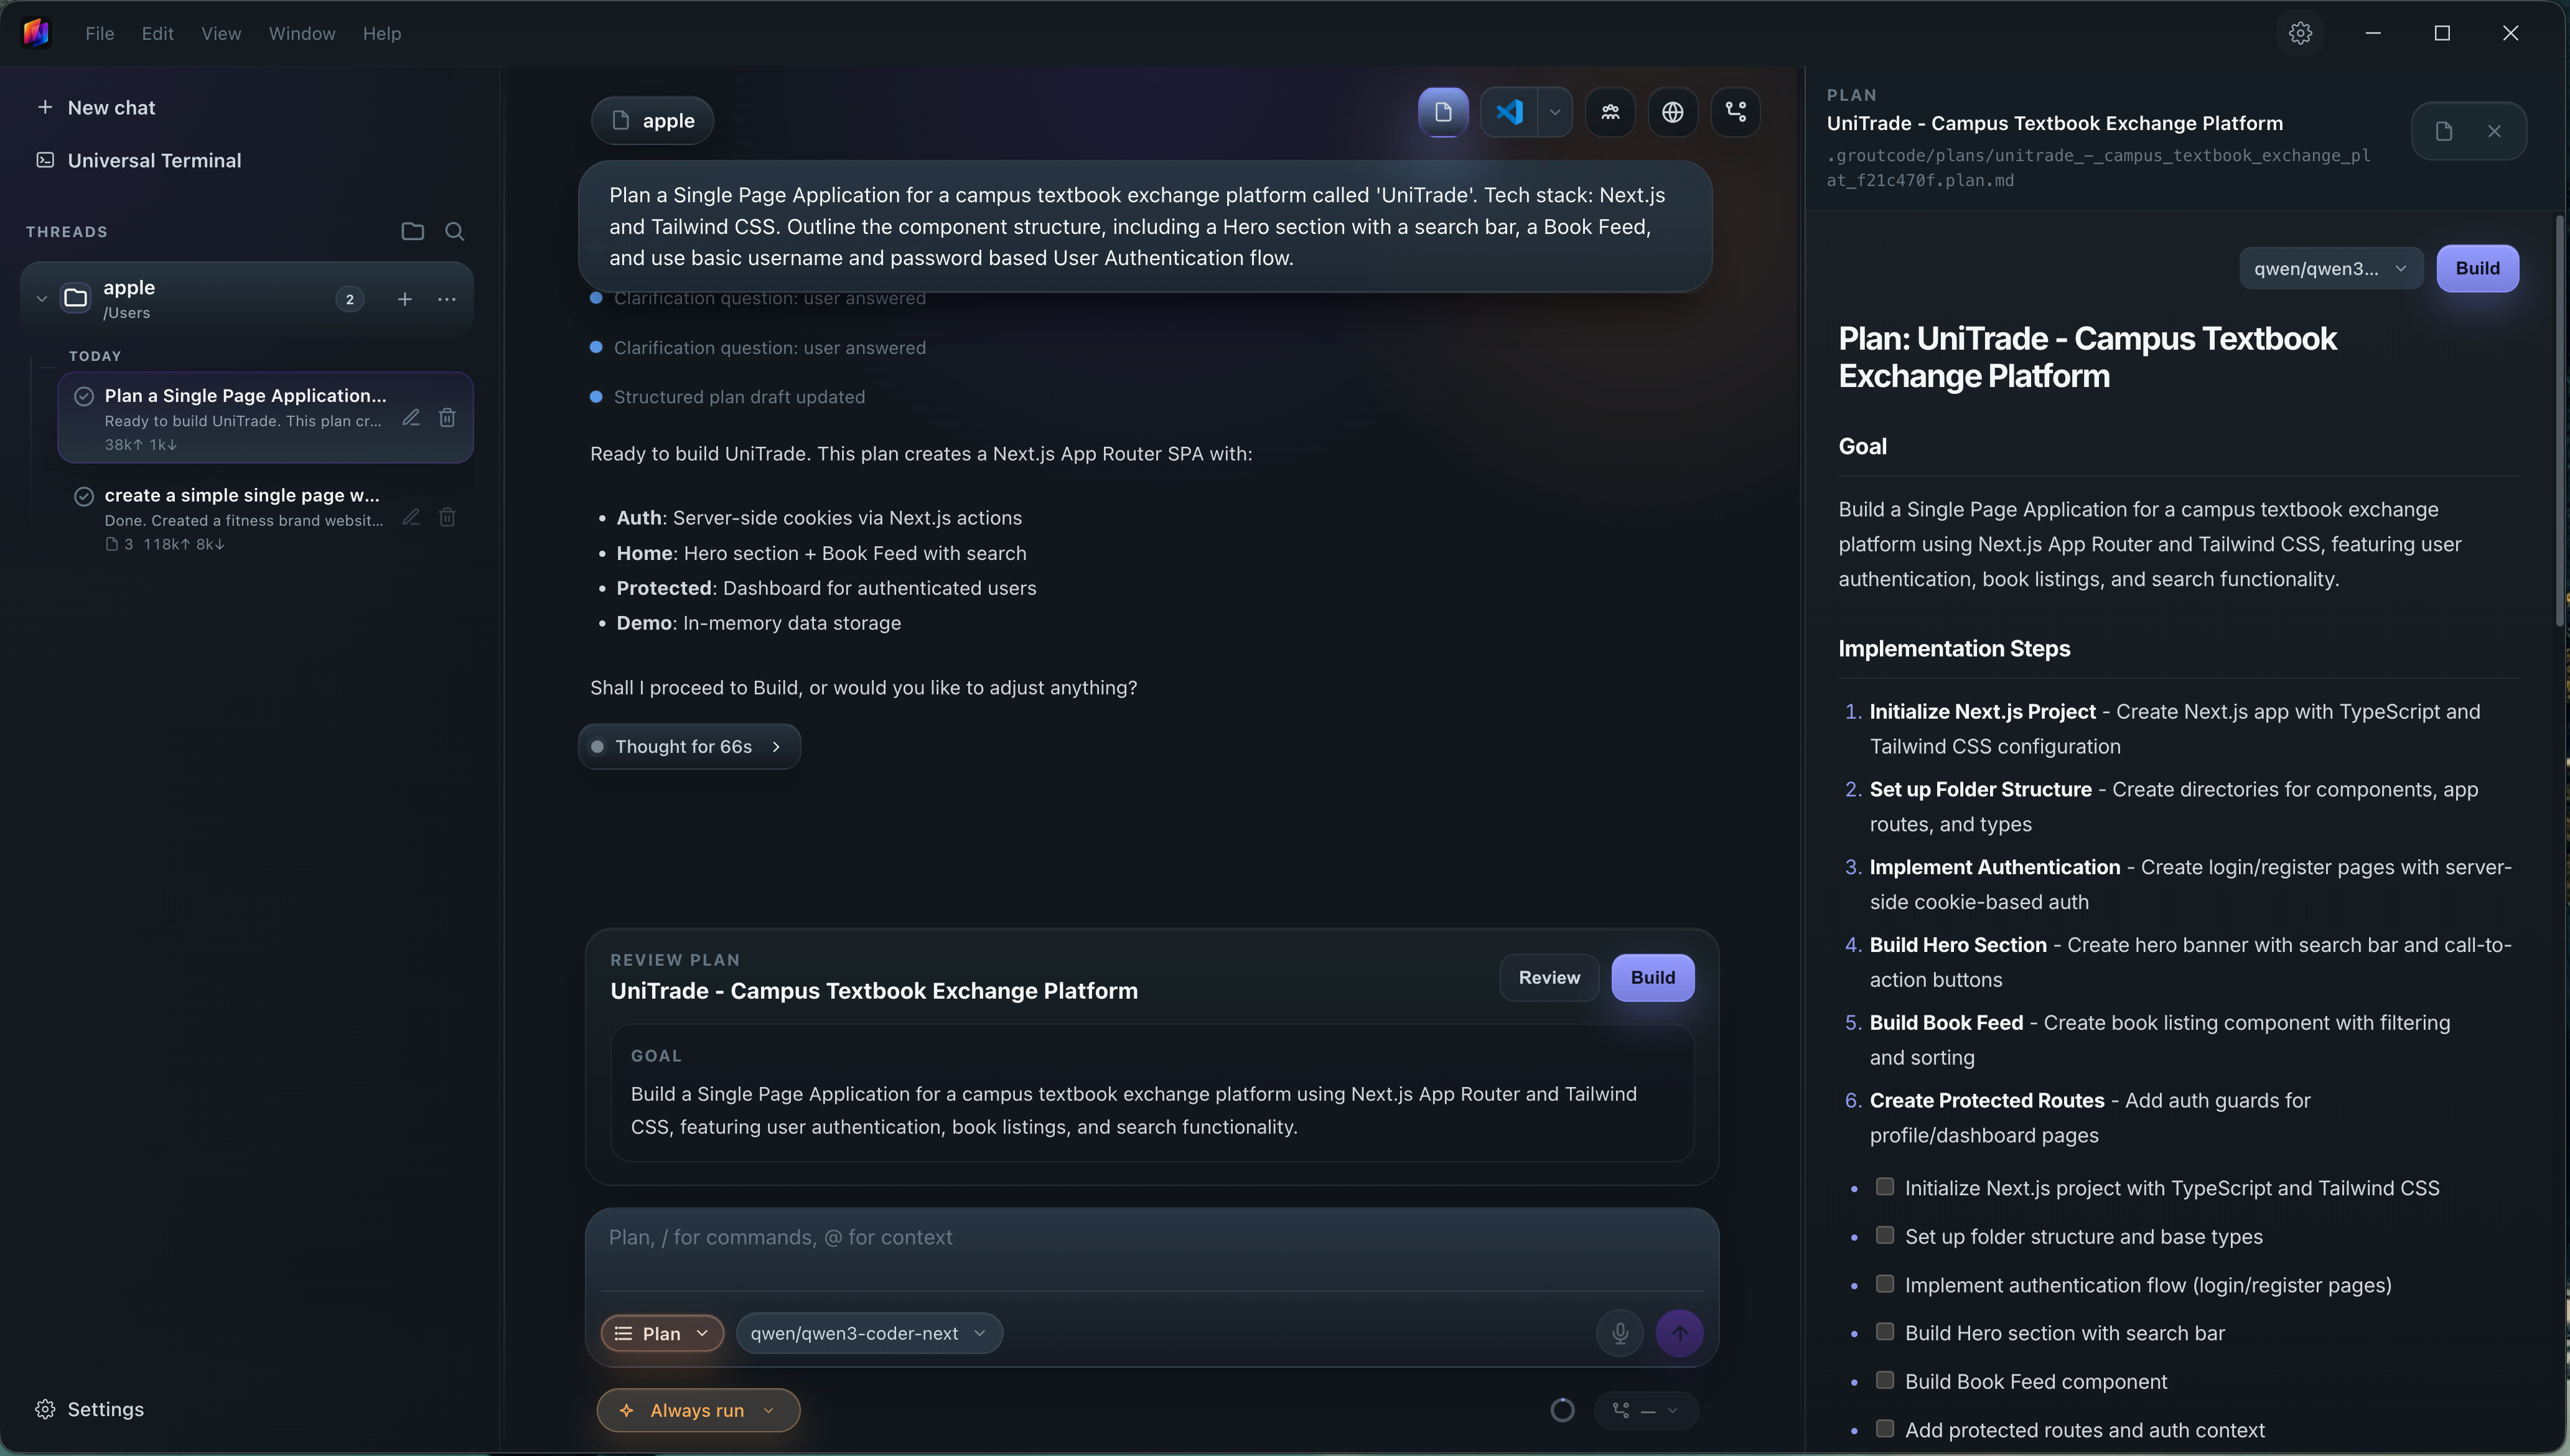Screen dimensions: 2570x1456
Task: Check 'Set up folder structure and base types'
Action: [x=1885, y=1235]
